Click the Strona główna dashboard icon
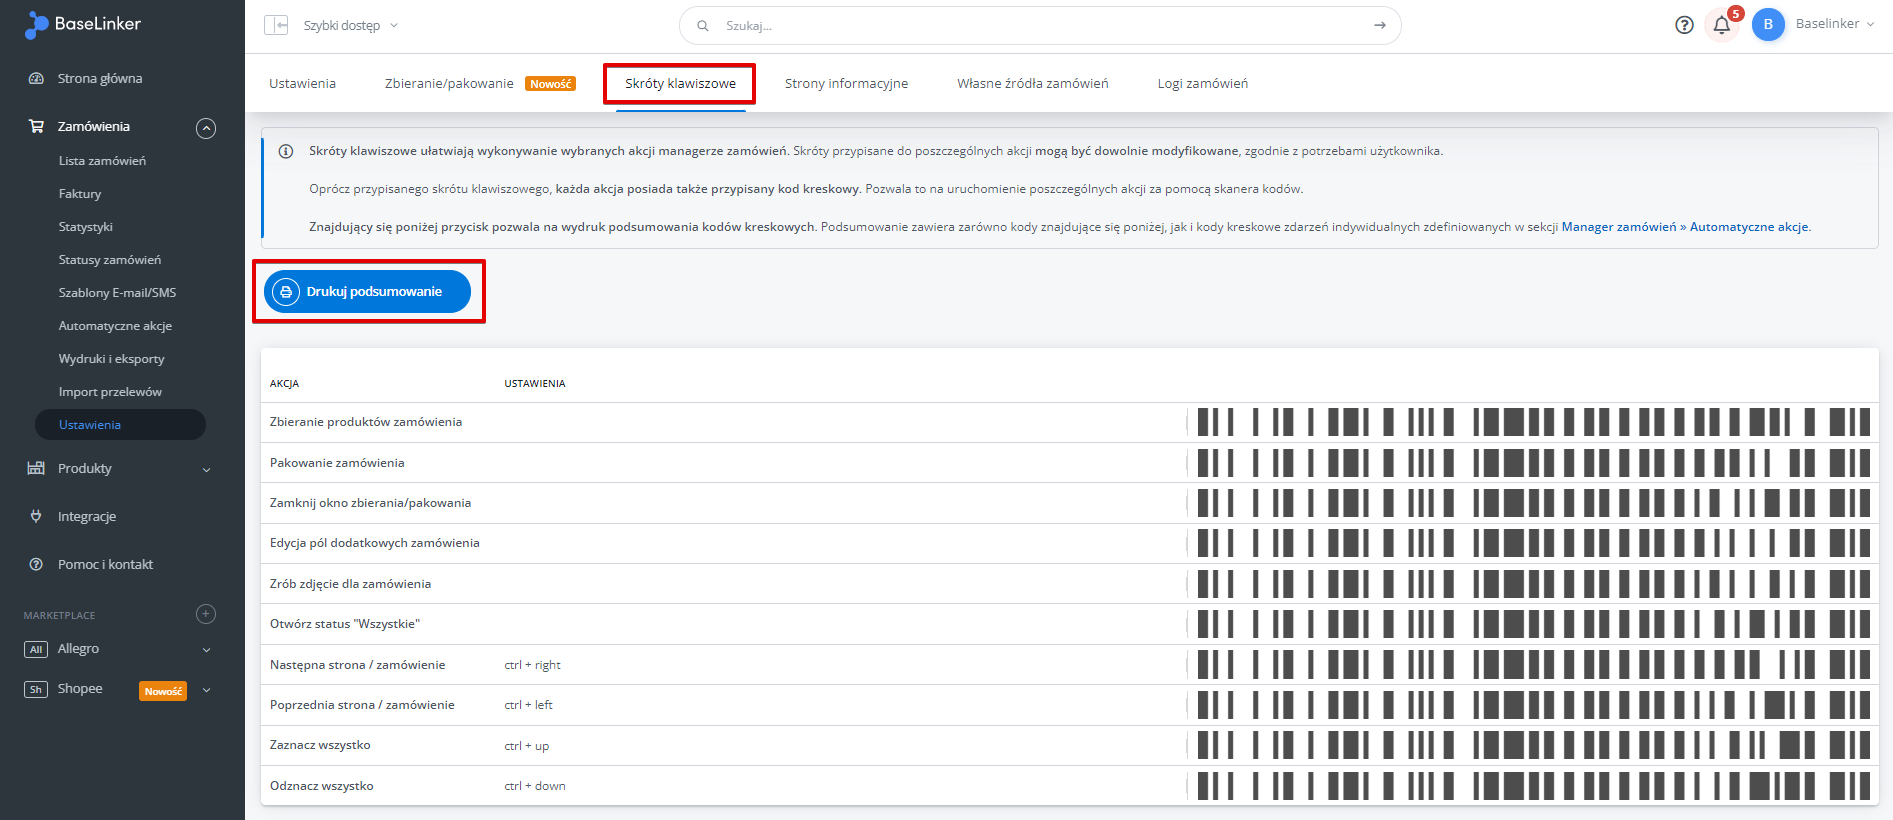Screen dimensions: 1893x820 [36, 78]
